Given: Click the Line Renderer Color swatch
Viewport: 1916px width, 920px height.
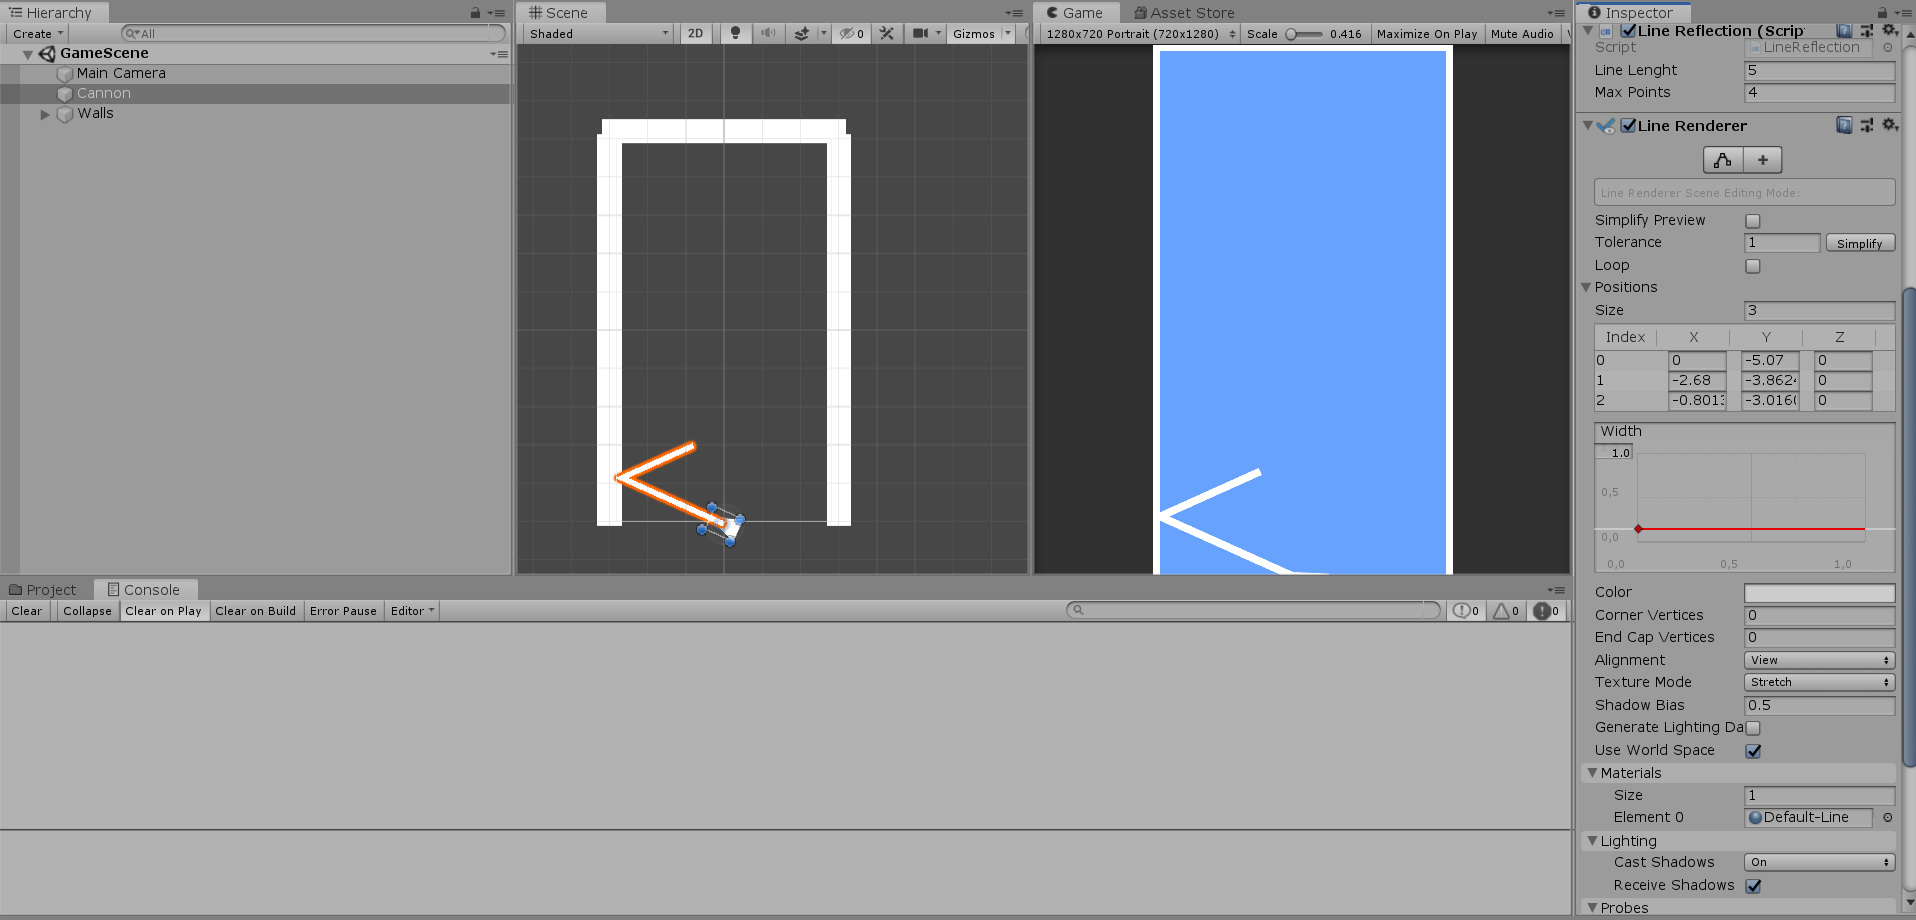Looking at the screenshot, I should [1819, 591].
